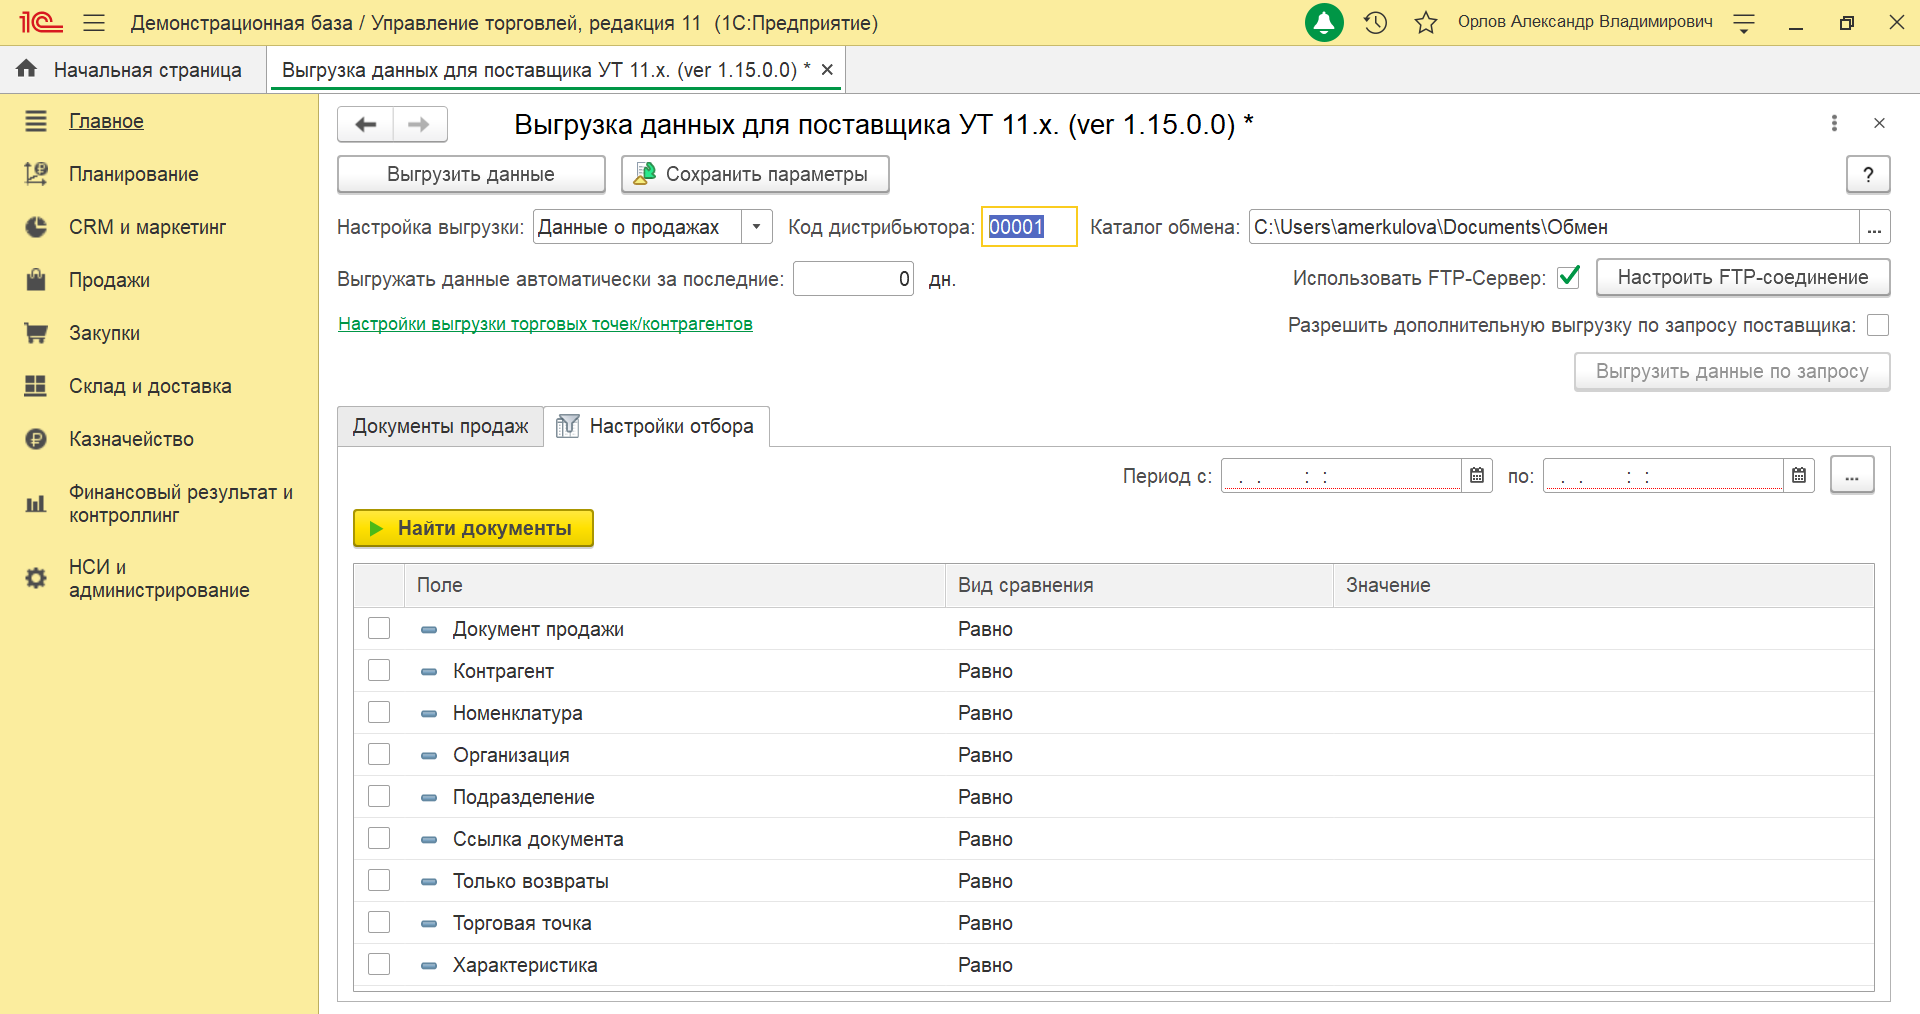Click days count field for automatic export
This screenshot has height=1014, width=1920.
coord(853,279)
